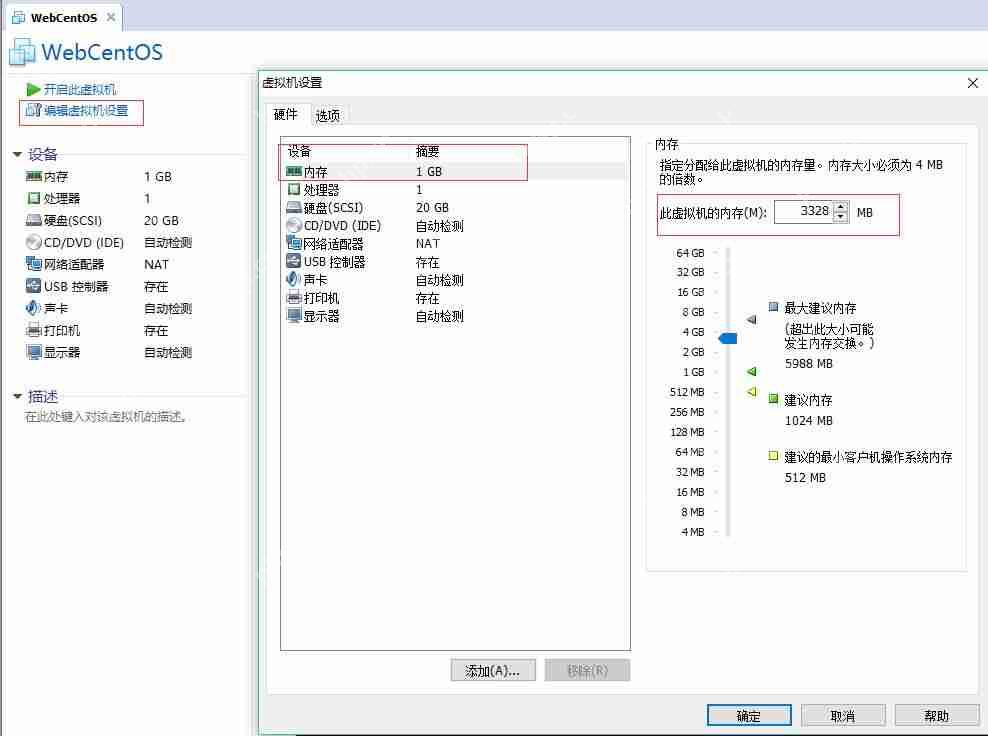The image size is (988, 736).
Task: Select hard disk icon in dialog list
Action: 294,207
